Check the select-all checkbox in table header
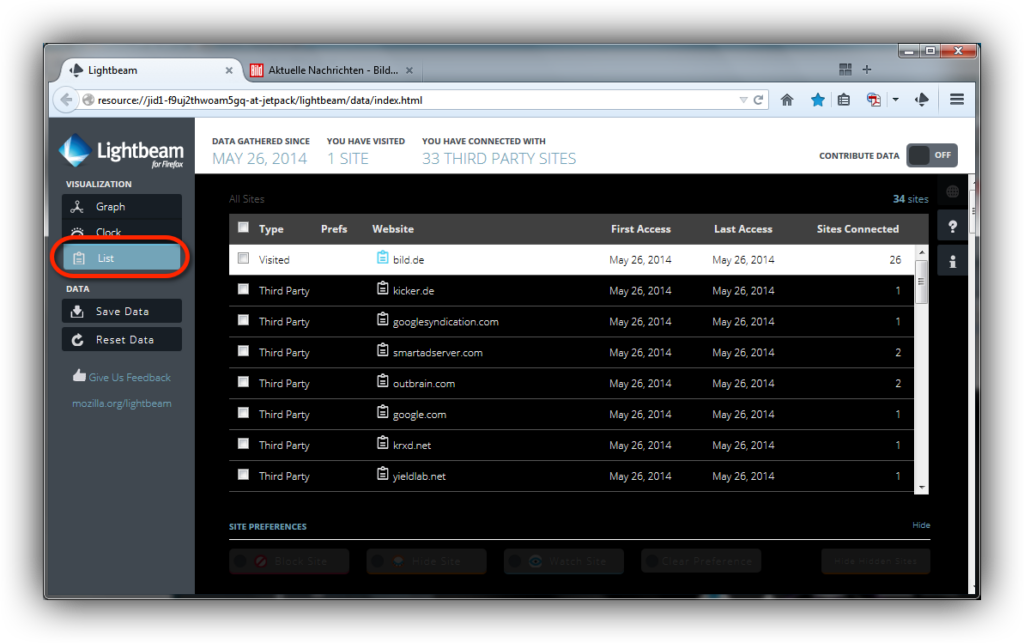 click(243, 228)
